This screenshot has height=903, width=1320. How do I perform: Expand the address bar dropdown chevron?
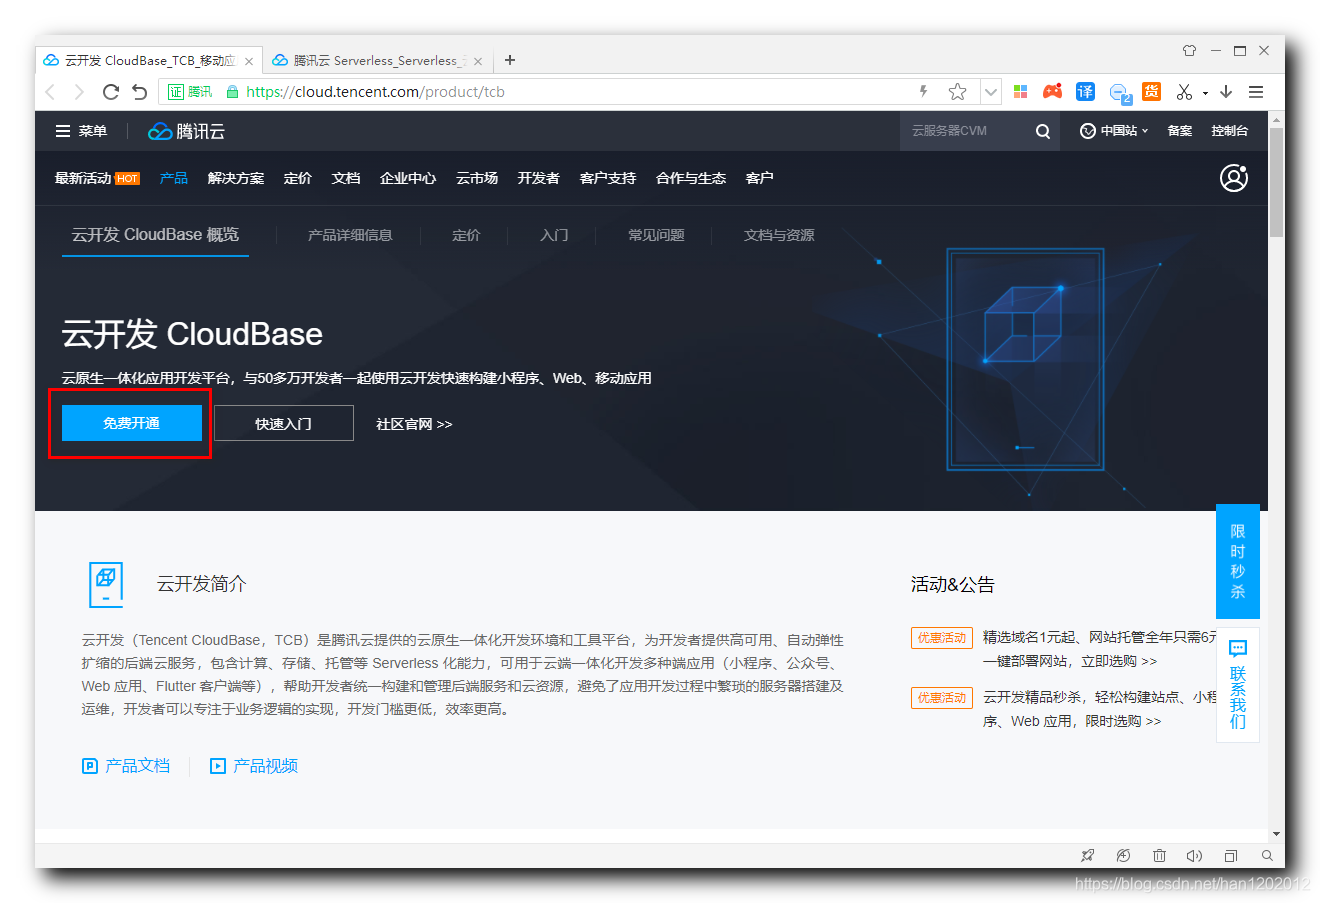[x=990, y=92]
